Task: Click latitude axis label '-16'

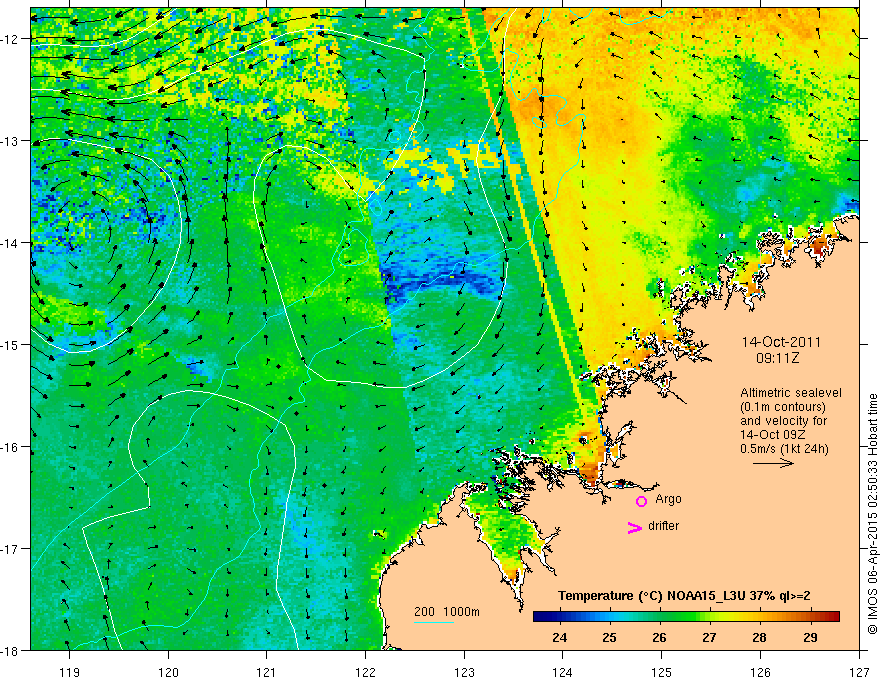Action: point(11,447)
